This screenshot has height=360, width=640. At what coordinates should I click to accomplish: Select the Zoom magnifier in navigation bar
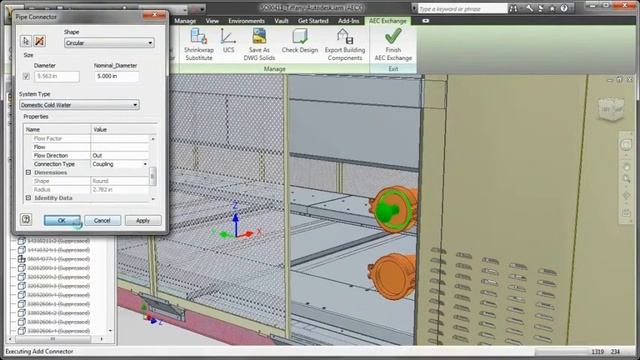[x=626, y=179]
